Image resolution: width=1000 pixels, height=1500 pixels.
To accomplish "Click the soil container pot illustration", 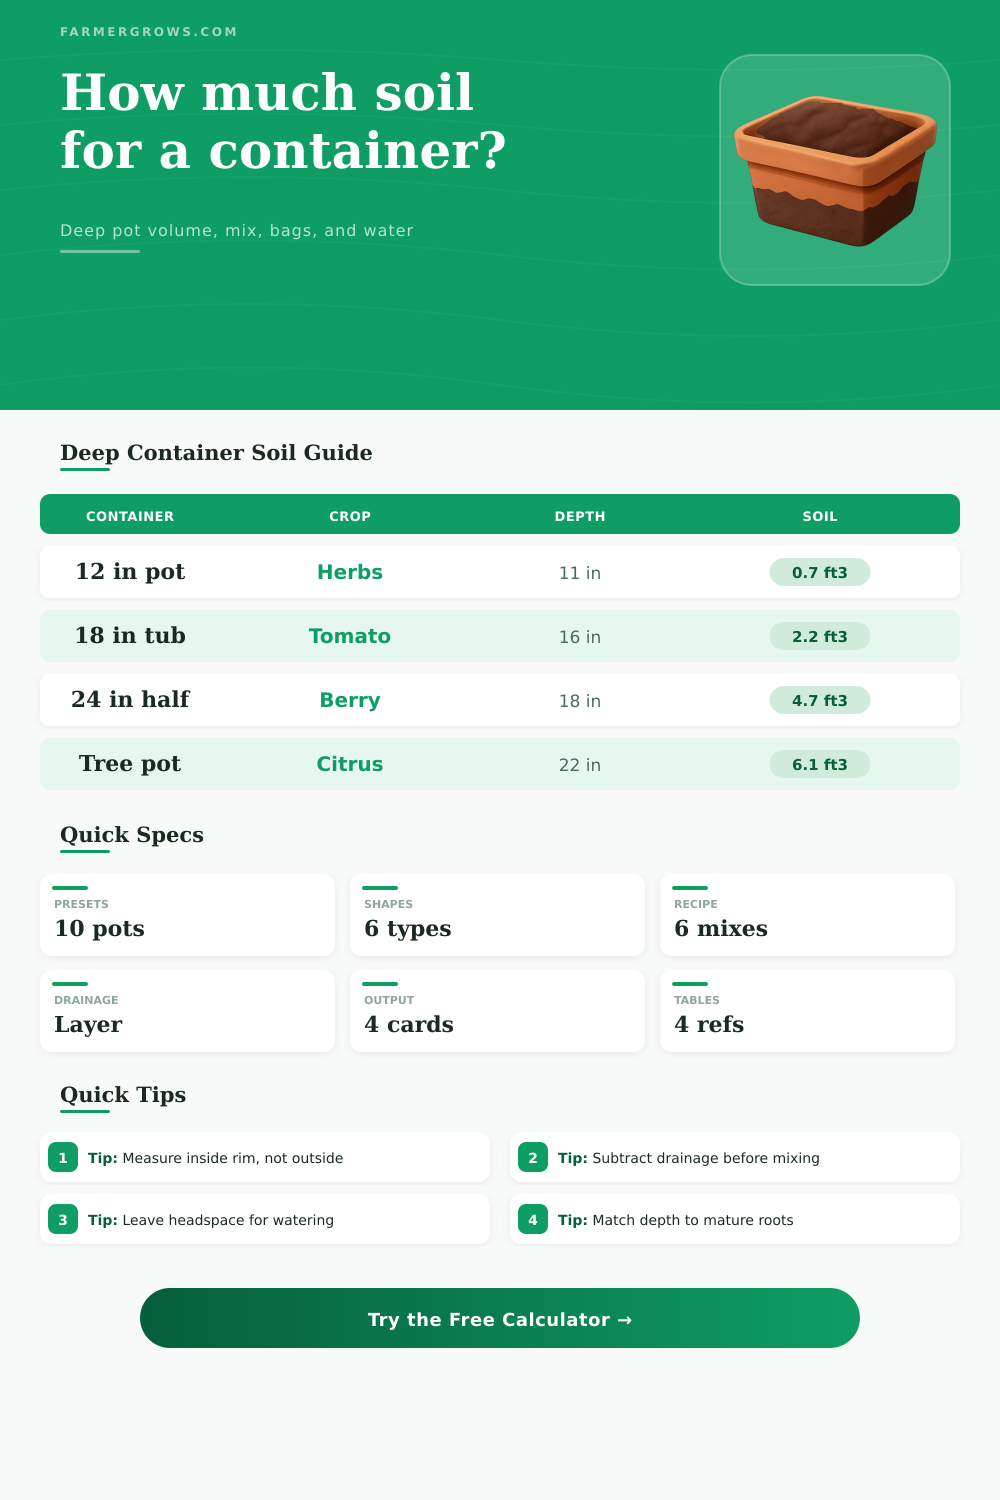I will click(x=835, y=170).
